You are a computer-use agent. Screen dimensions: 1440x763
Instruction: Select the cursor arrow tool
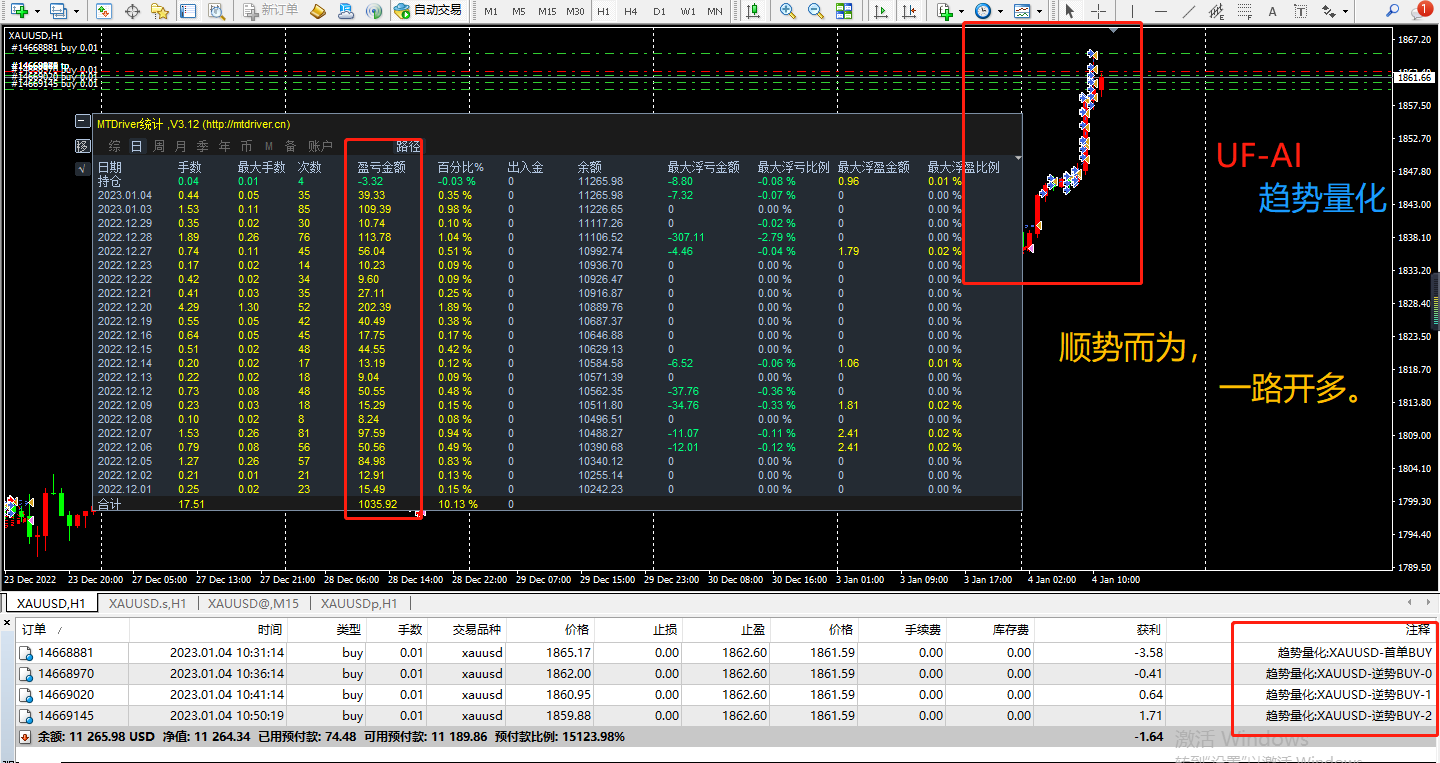(x=1070, y=11)
